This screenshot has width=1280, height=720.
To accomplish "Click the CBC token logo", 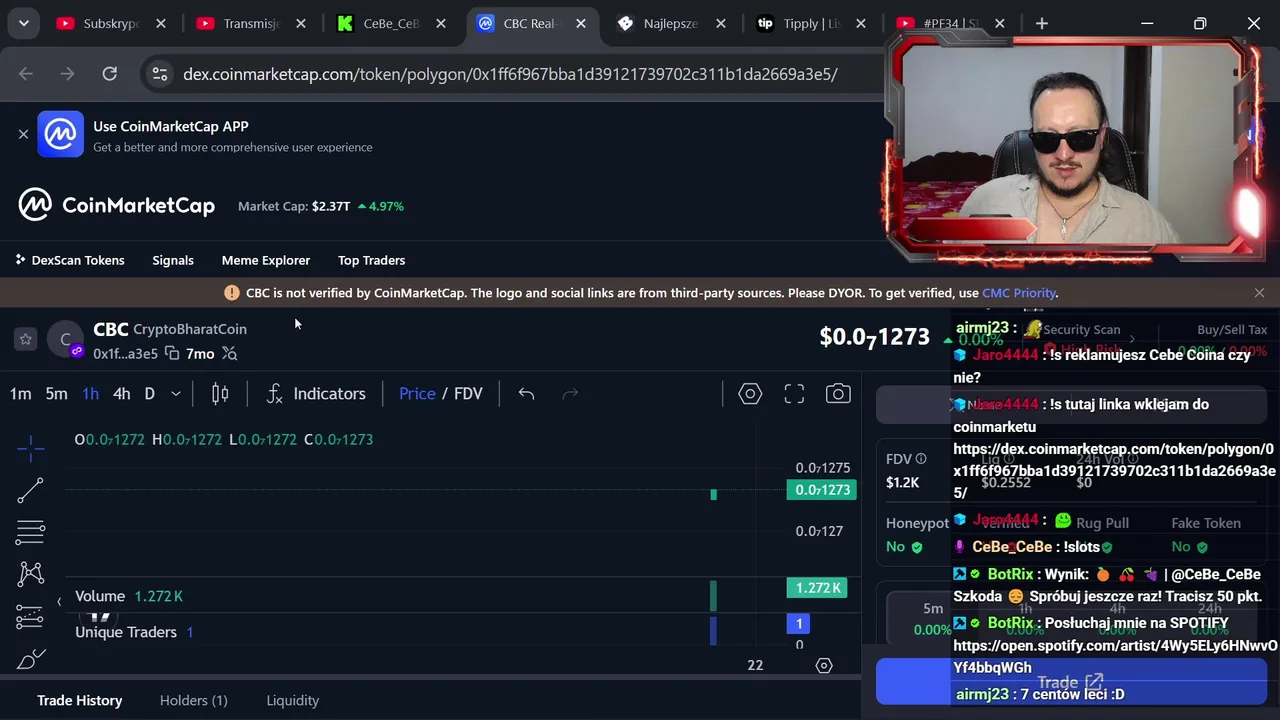I will pyautogui.click(x=65, y=340).
